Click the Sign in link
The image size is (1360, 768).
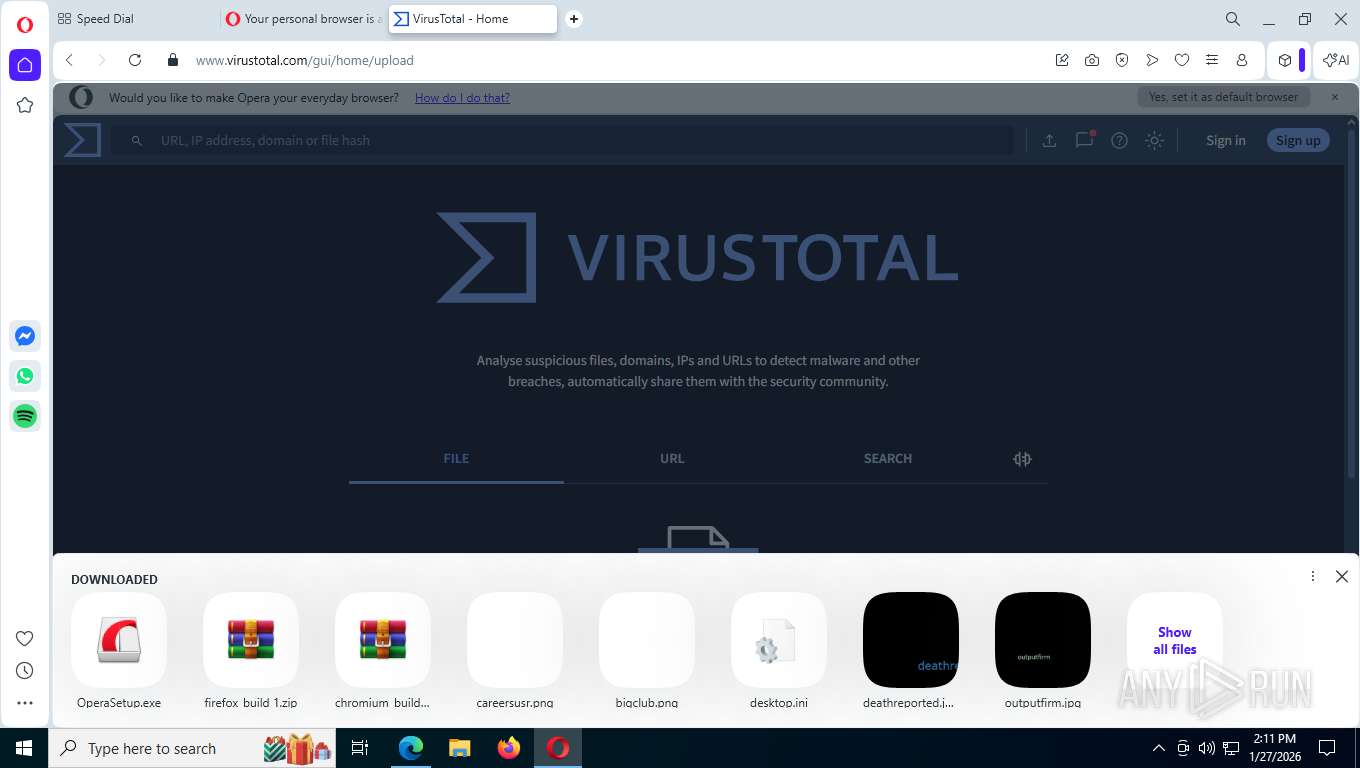(1226, 141)
